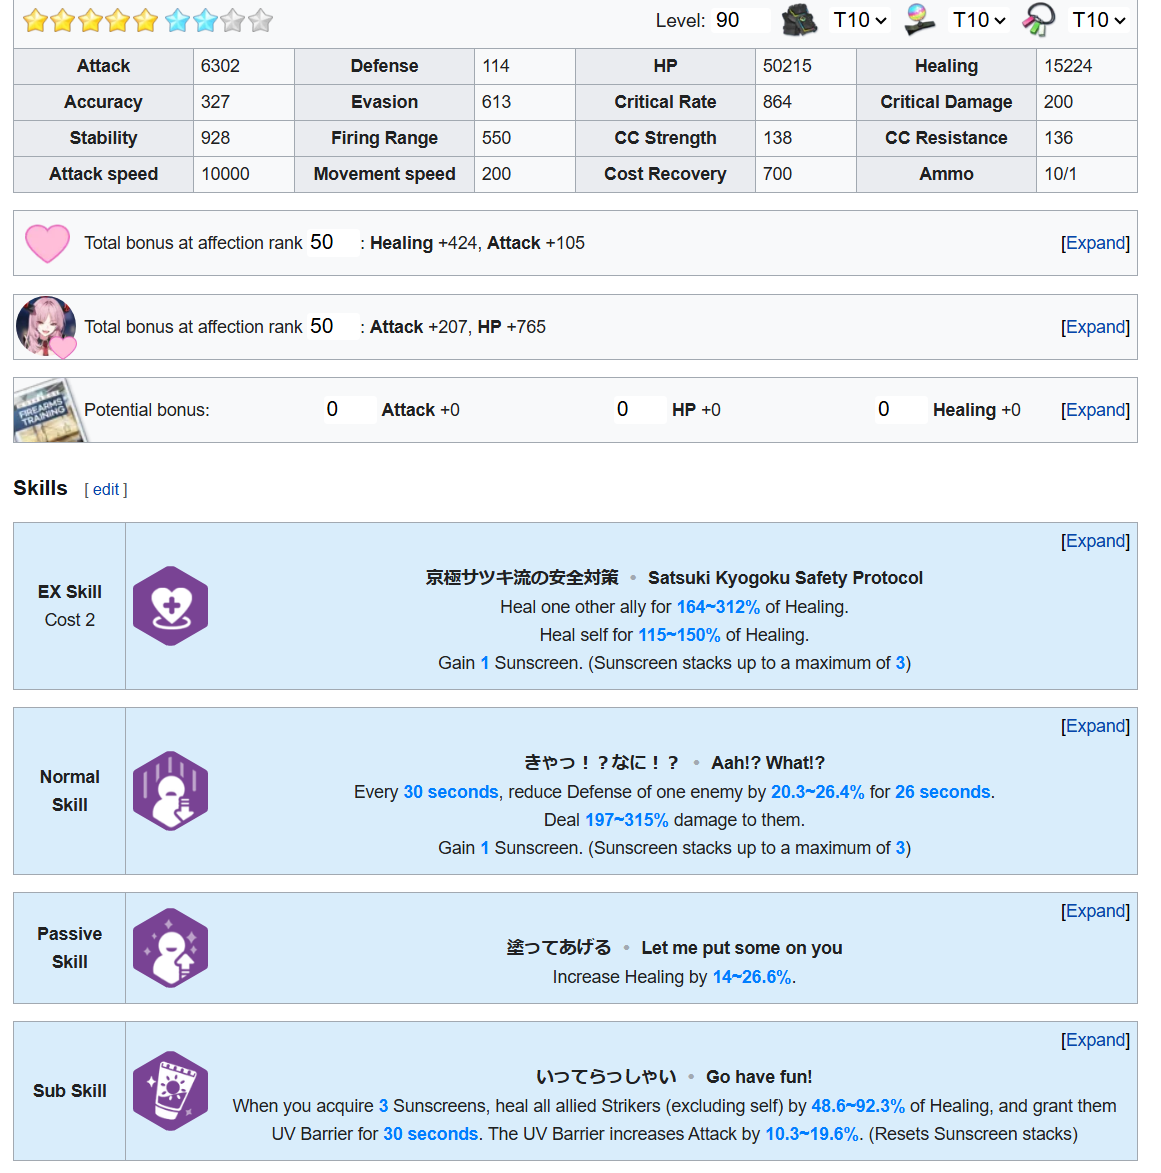Click the Let me put some on you title
The image size is (1161, 1173).
[x=741, y=948]
